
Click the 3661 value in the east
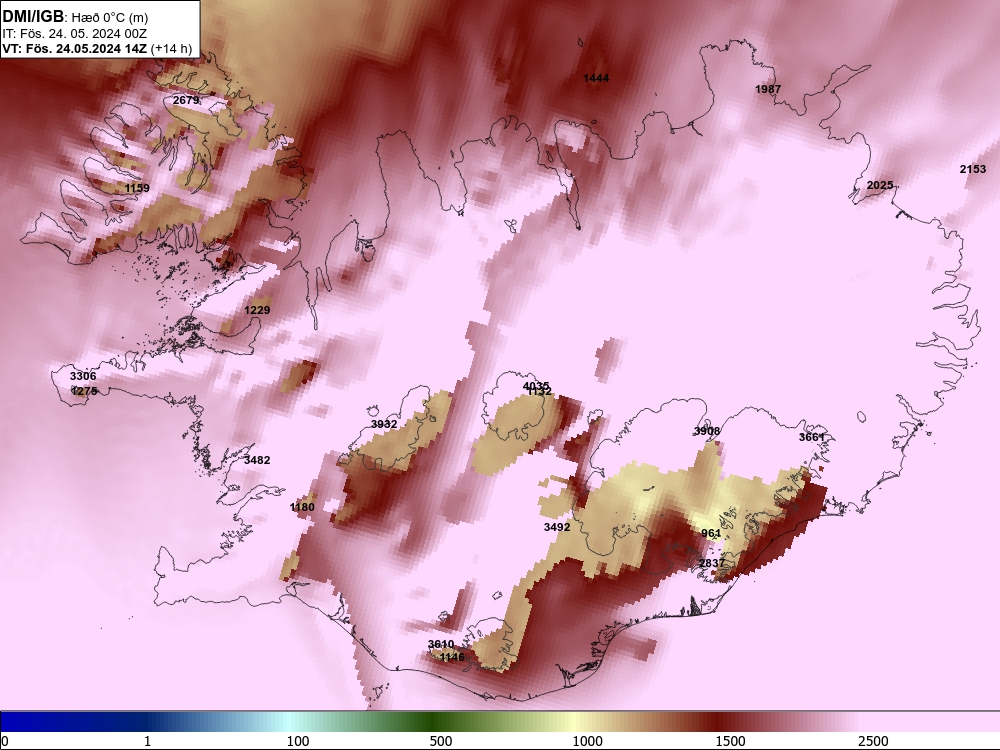[x=812, y=438]
